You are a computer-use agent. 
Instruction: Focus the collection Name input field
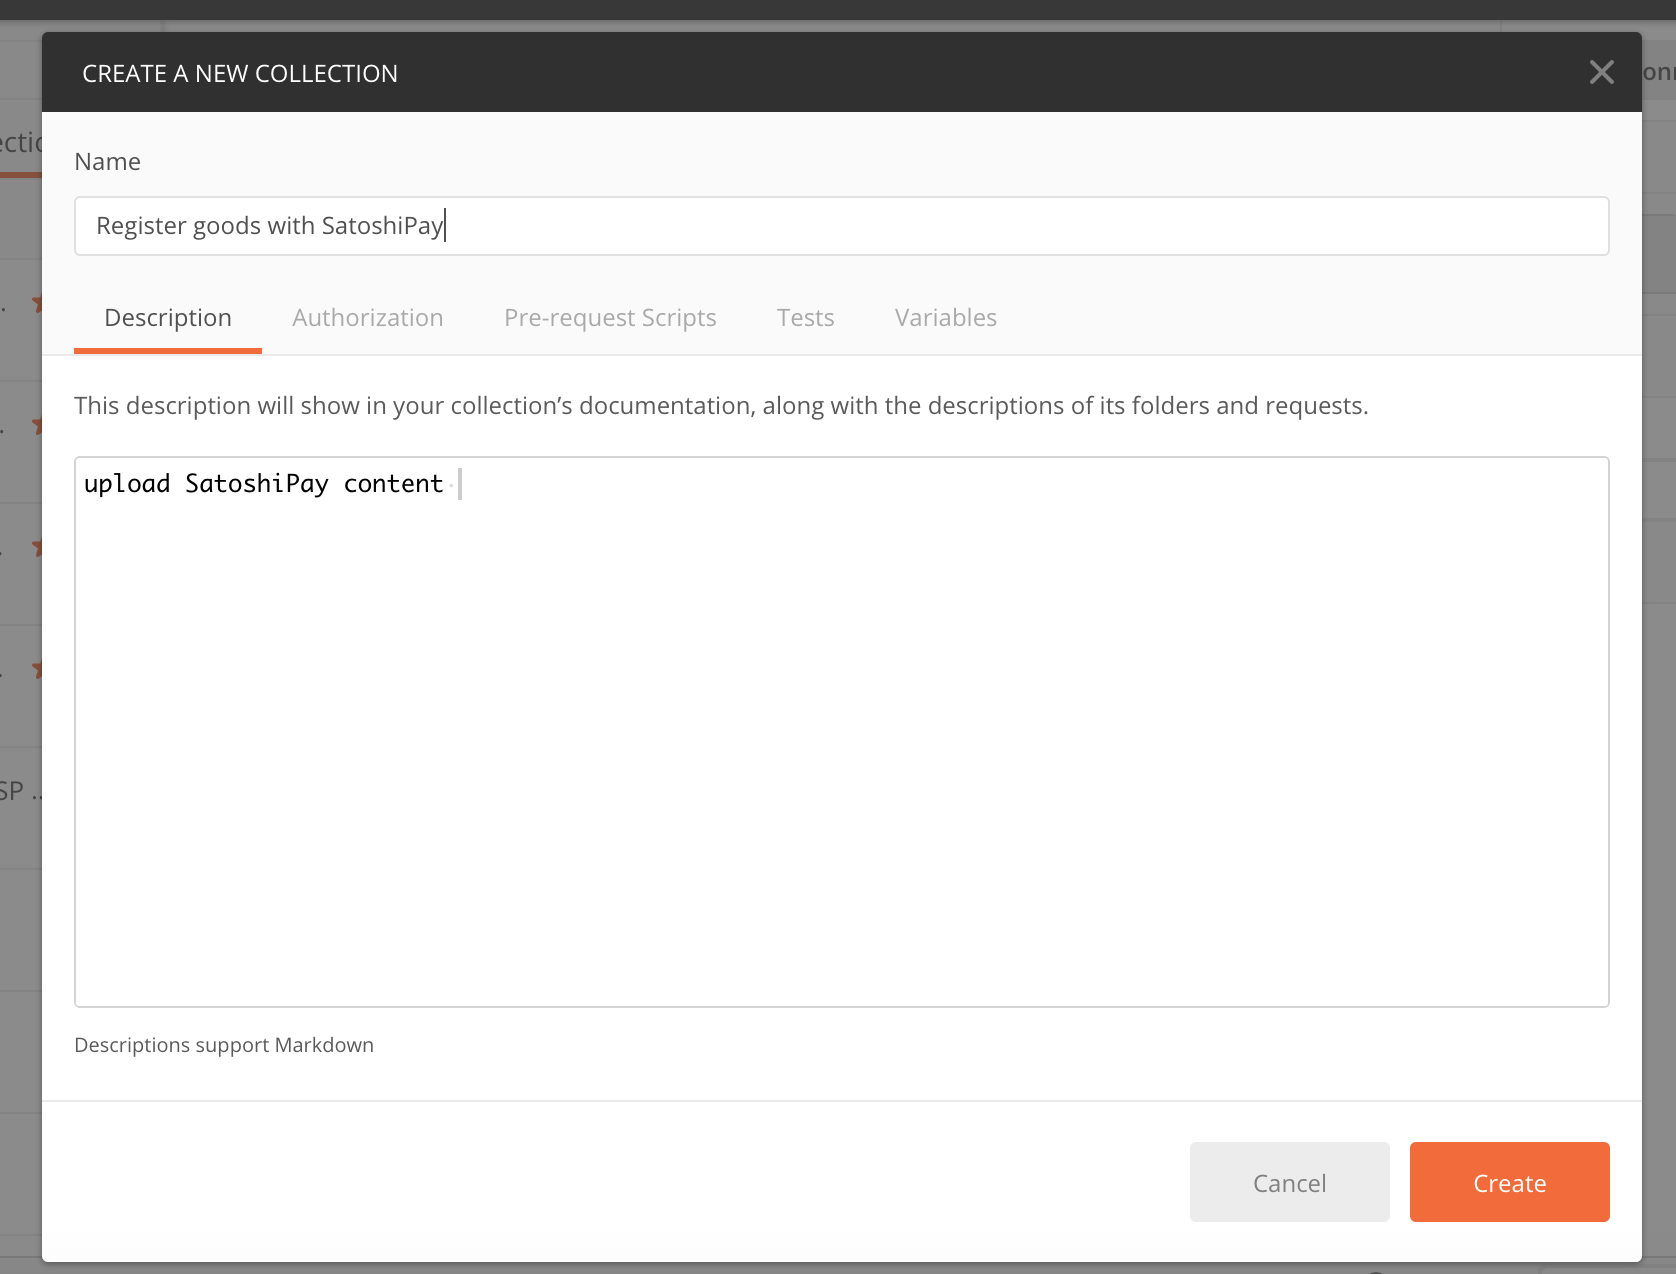(840, 226)
